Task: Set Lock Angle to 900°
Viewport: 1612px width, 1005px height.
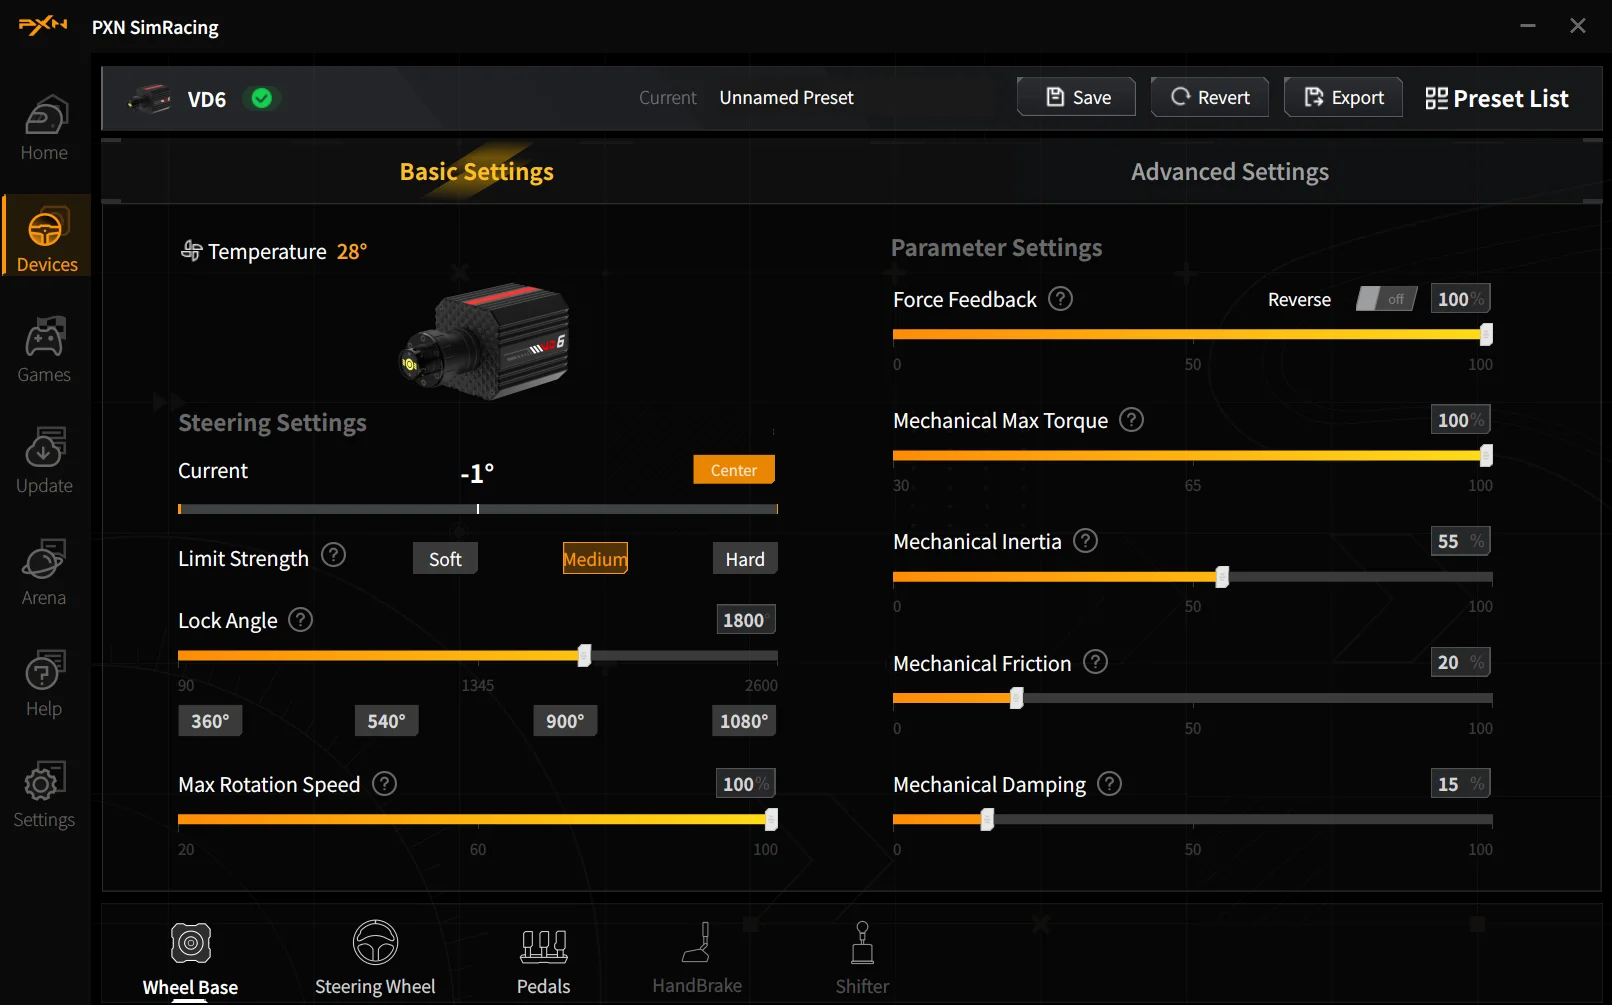Action: [x=564, y=720]
